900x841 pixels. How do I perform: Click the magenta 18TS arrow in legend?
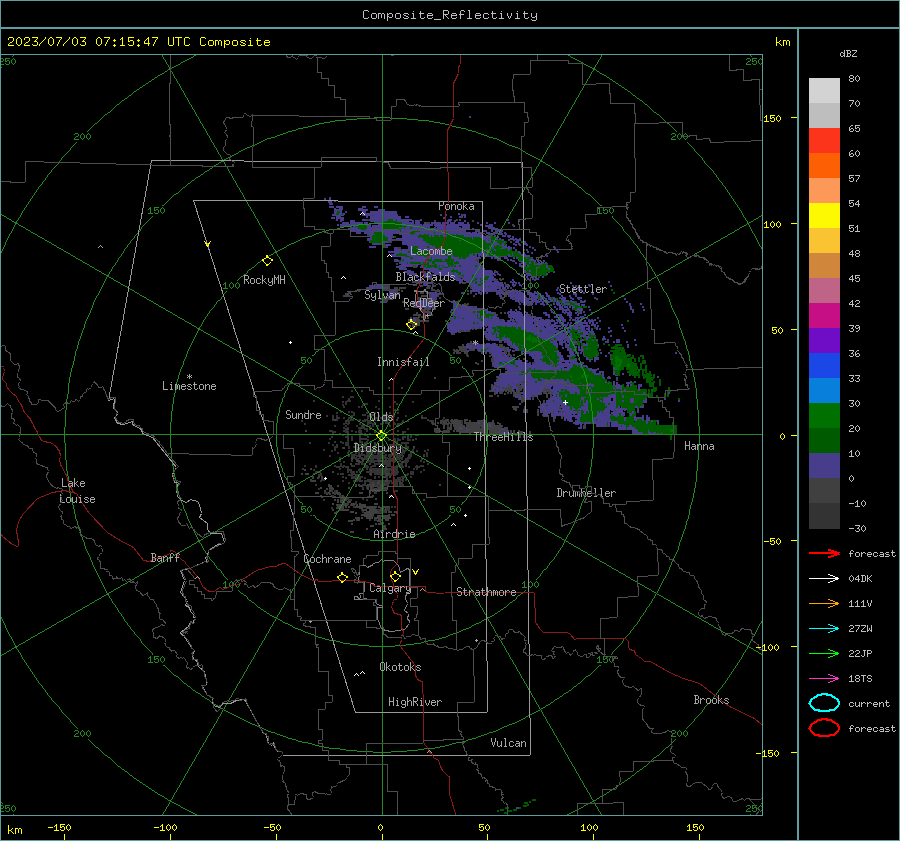[824, 678]
